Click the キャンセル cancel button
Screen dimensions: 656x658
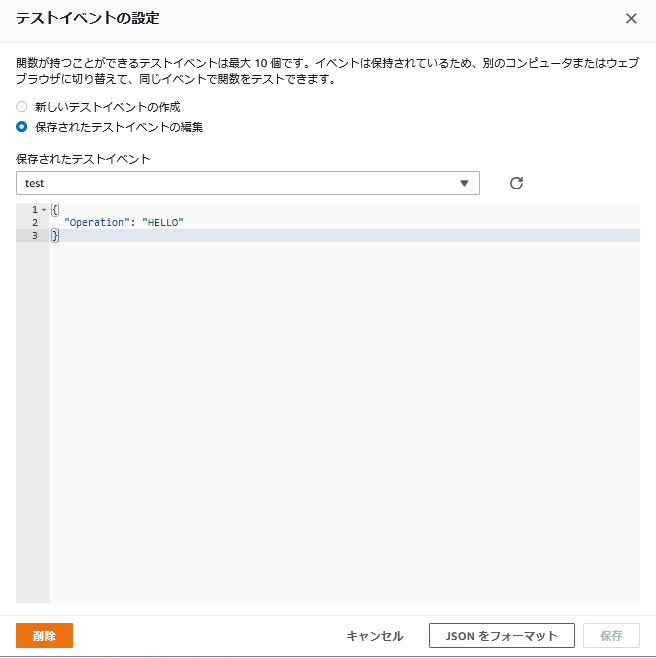(375, 636)
